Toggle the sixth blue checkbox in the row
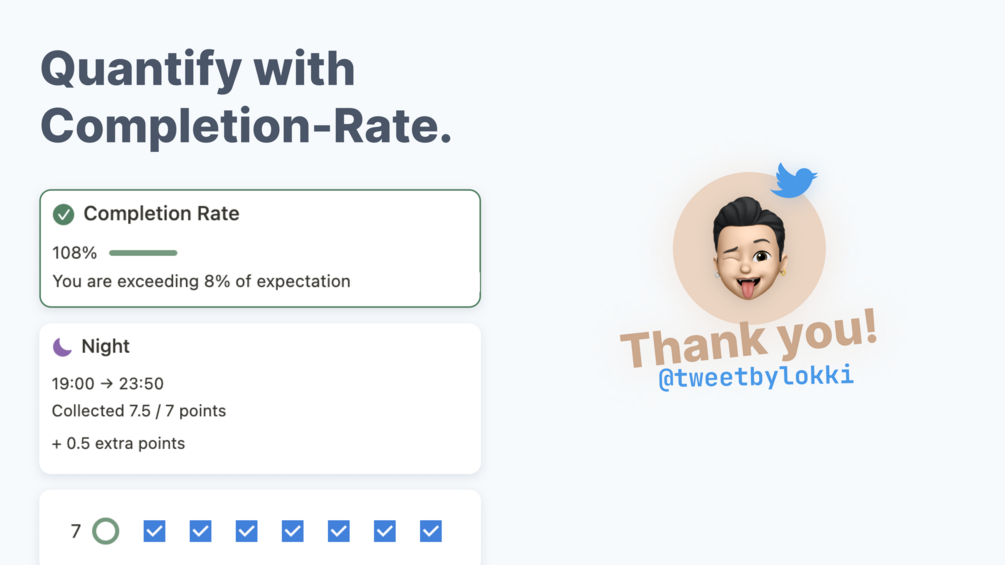The width and height of the screenshot is (1005, 565). pos(385,531)
